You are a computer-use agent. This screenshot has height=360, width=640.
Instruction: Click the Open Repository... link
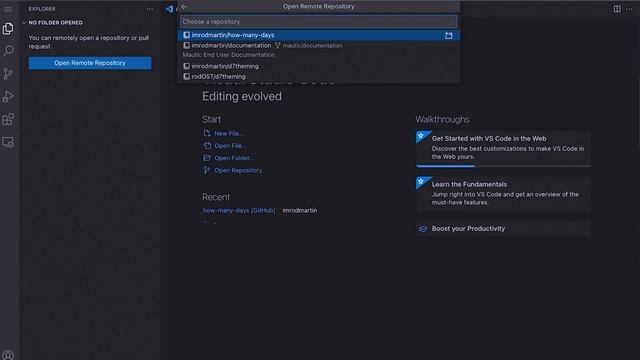240,170
